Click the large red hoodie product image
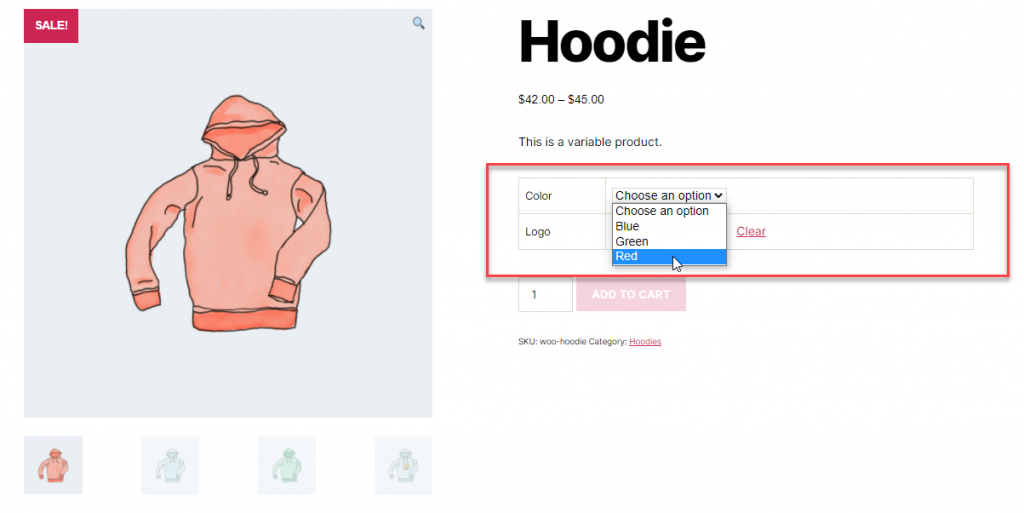This screenshot has height=513, width=1024. pyautogui.click(x=228, y=213)
